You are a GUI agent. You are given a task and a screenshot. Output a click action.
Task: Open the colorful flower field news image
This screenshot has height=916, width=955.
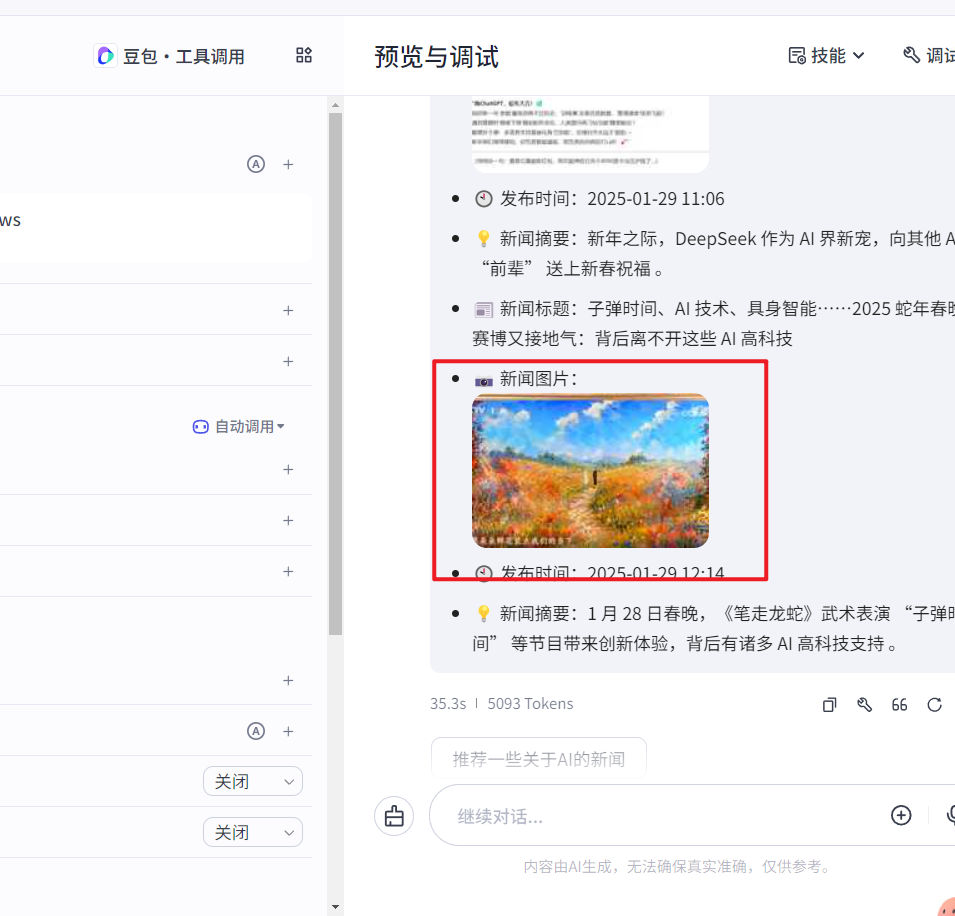pyautogui.click(x=590, y=471)
